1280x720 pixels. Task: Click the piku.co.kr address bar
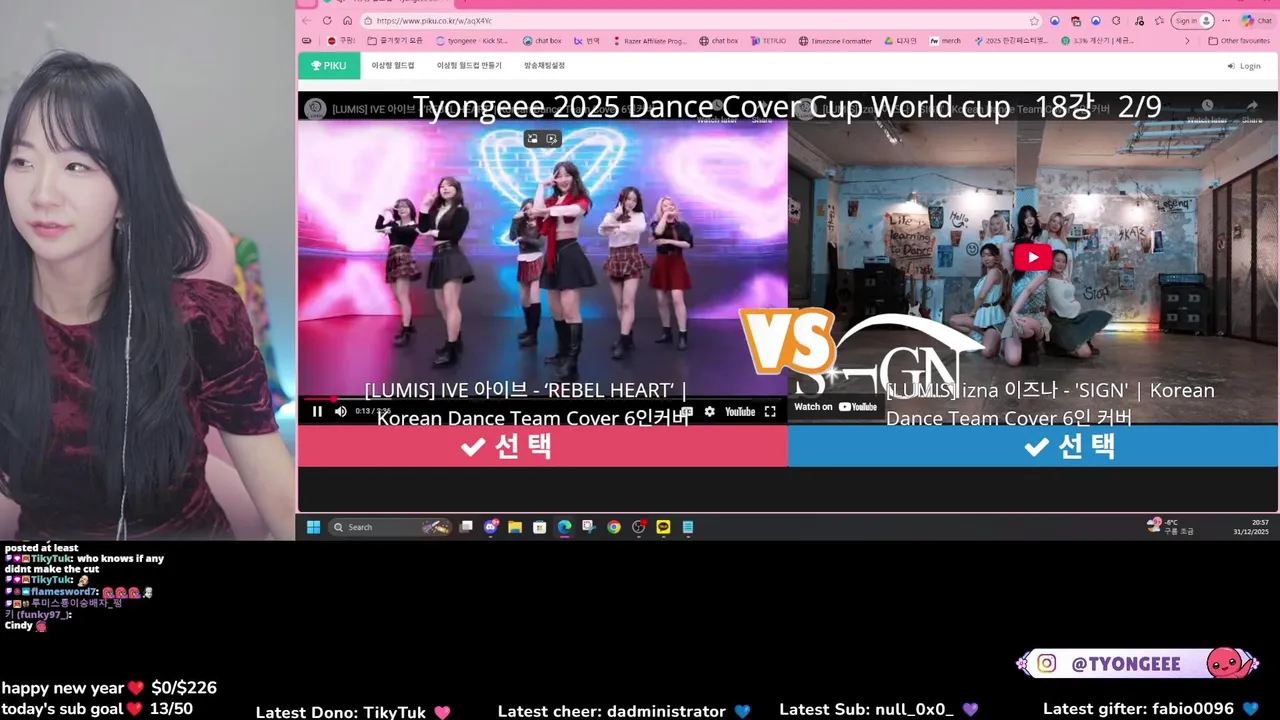tap(700, 20)
